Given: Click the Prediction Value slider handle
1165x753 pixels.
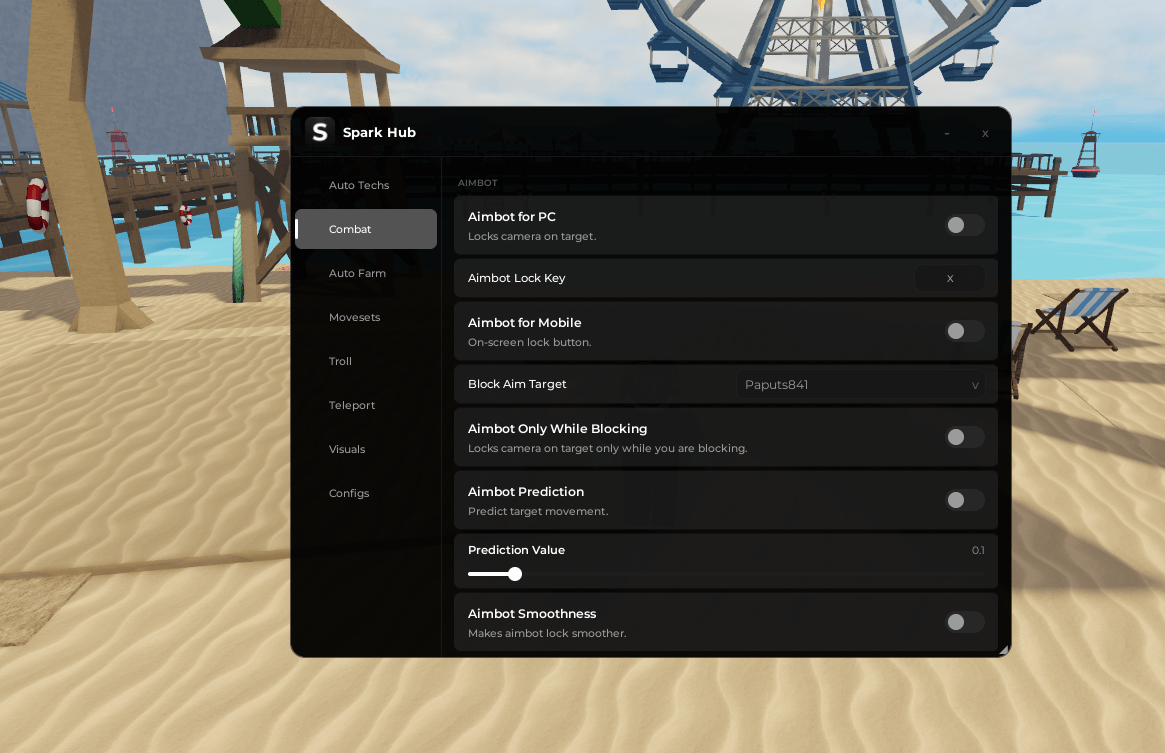Looking at the screenshot, I should pos(515,574).
